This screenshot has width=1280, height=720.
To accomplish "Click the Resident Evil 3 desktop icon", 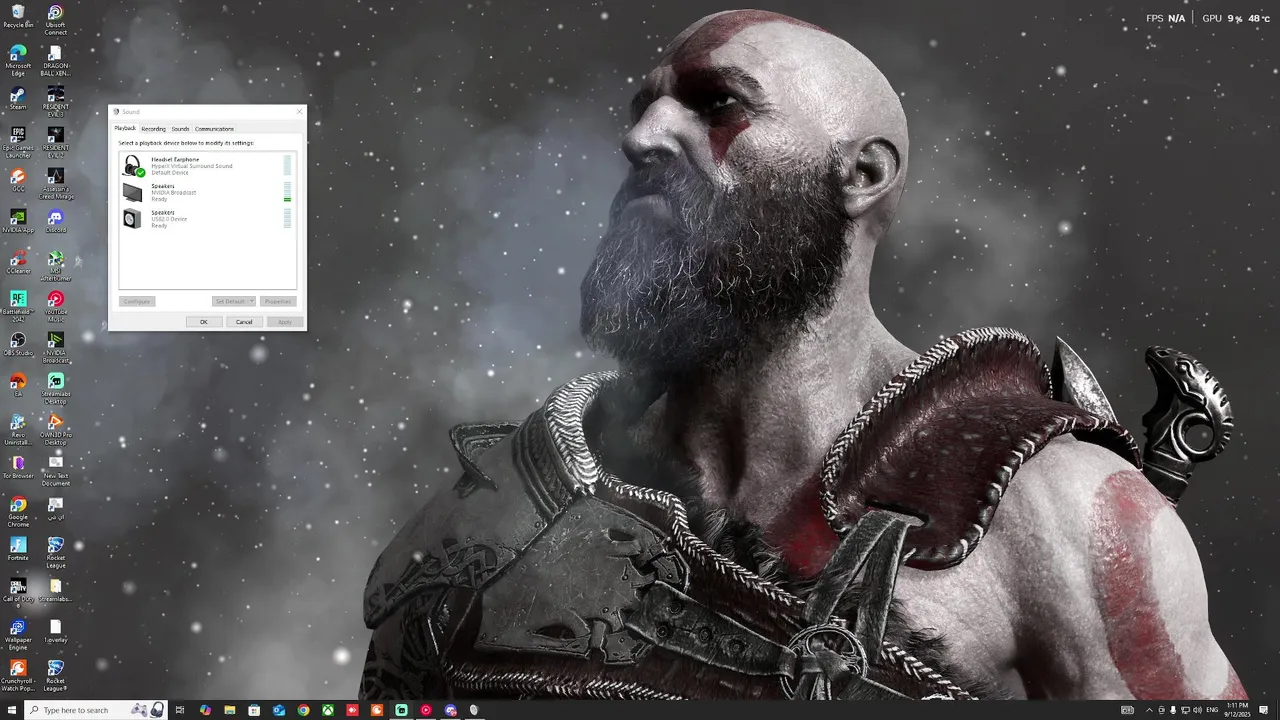I will click(56, 101).
